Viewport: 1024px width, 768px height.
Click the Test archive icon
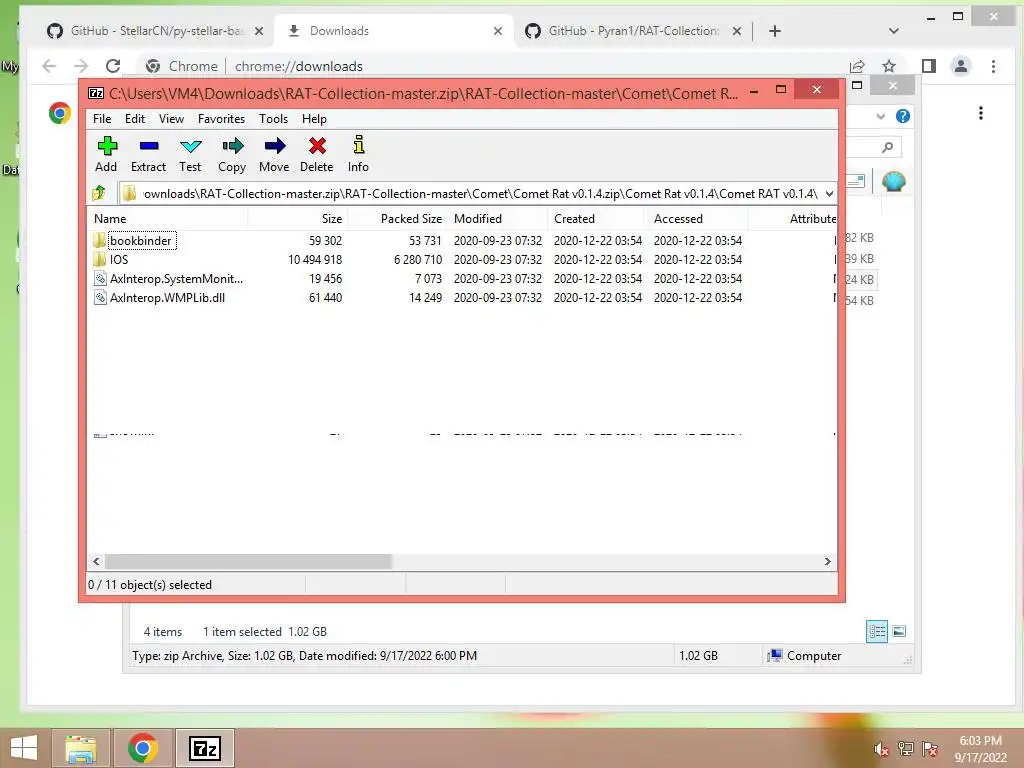190,154
